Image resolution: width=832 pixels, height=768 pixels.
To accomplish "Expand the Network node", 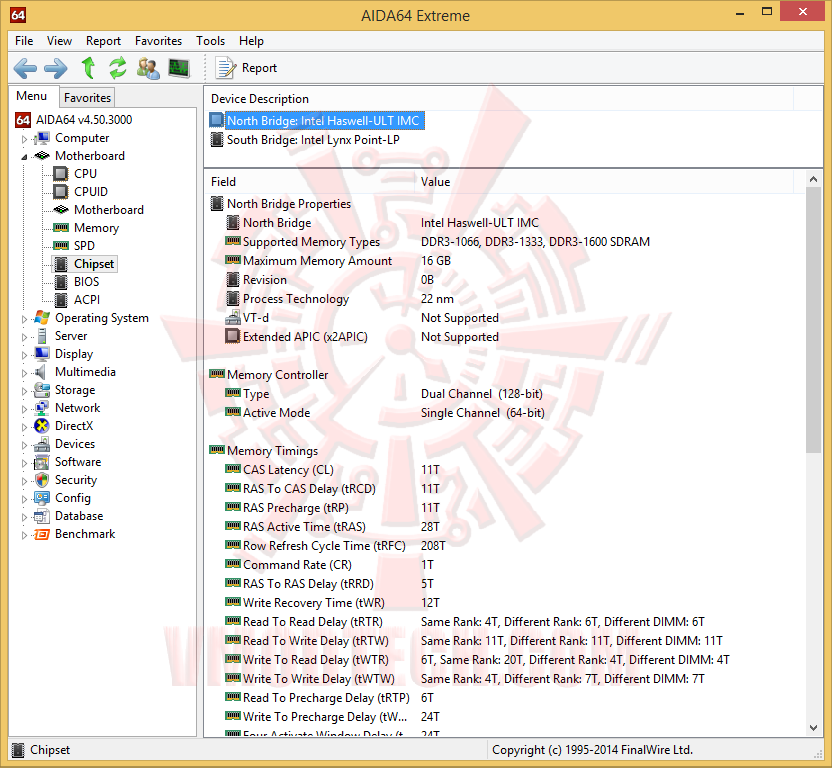I will coord(24,409).
